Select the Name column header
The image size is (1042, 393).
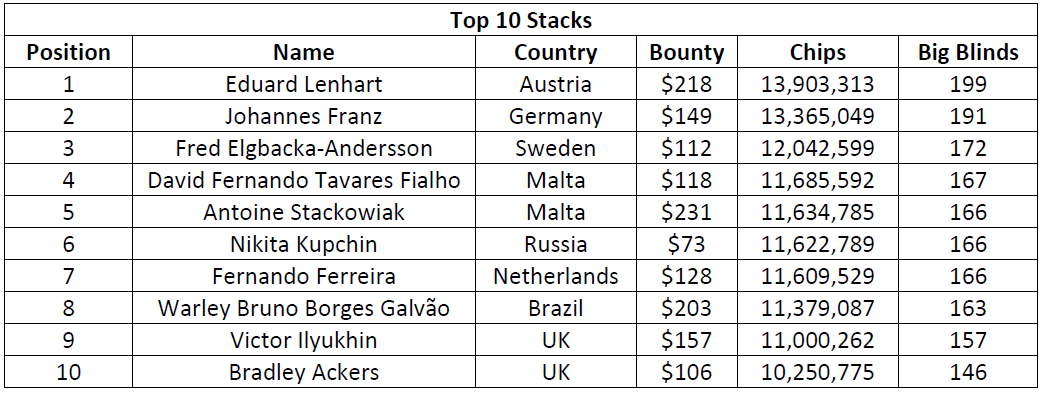(x=304, y=53)
